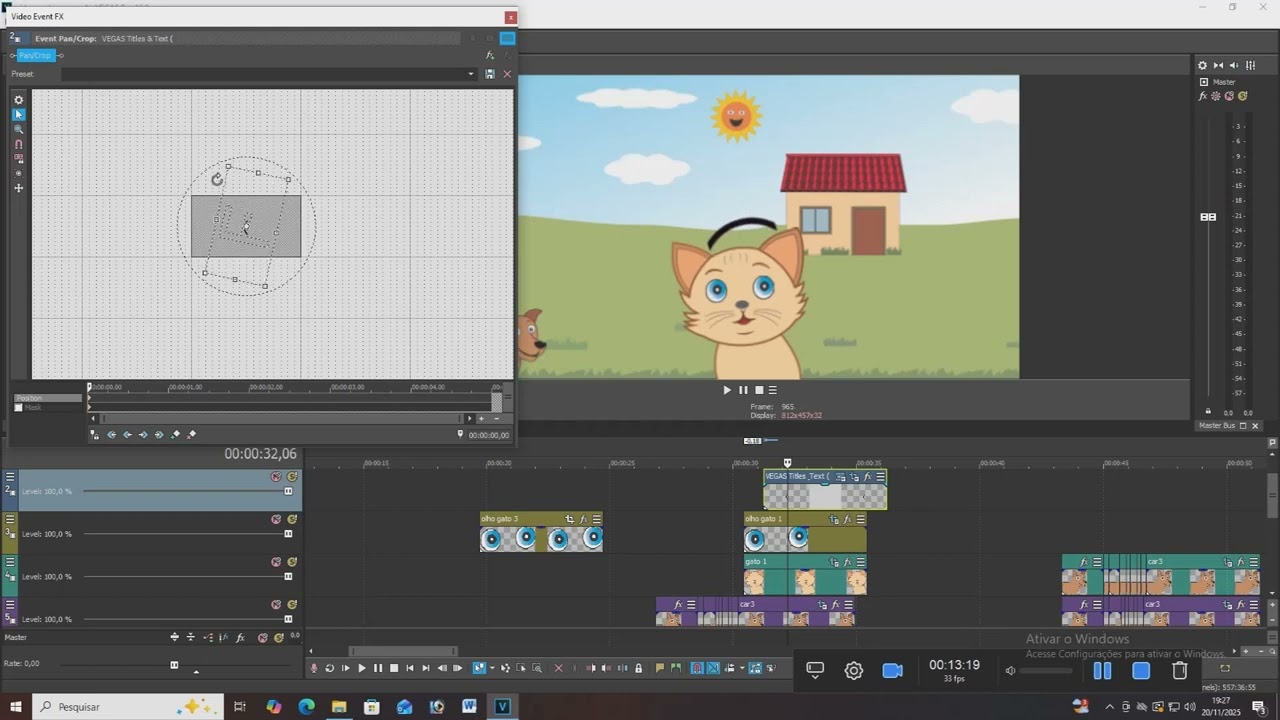The image size is (1280, 720).
Task: Select the zoom magnifier tool in Pan/Crop
Action: click(18, 129)
